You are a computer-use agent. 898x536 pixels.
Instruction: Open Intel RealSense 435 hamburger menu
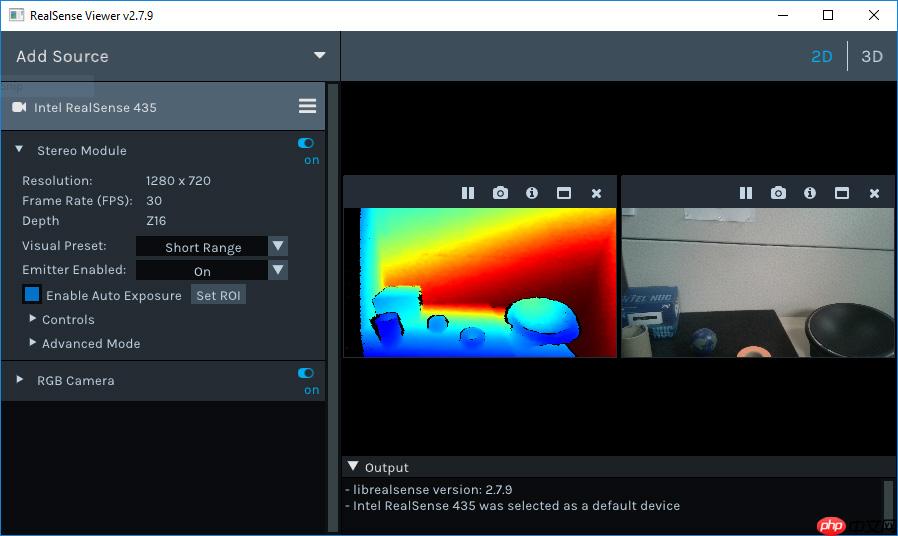tap(307, 107)
